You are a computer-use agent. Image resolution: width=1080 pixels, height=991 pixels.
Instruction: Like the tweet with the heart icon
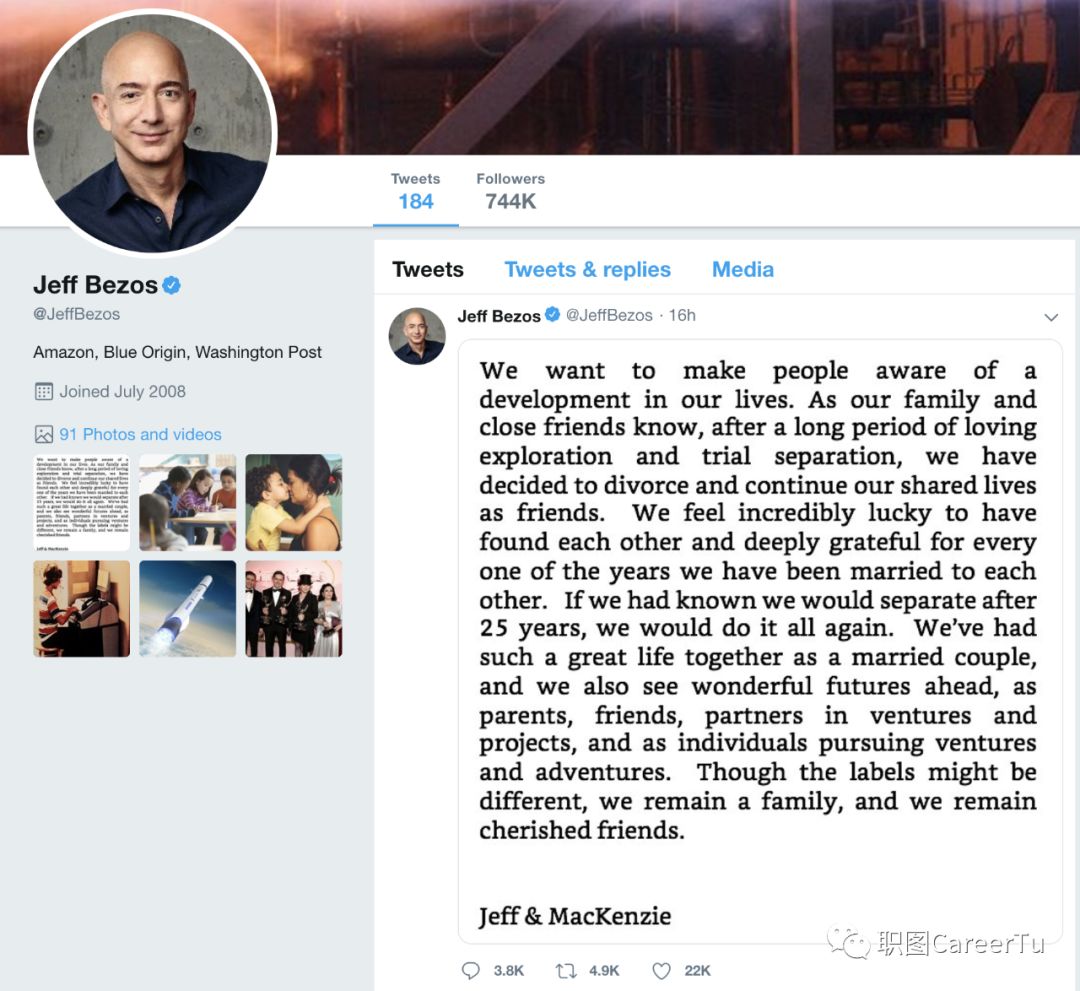[661, 970]
